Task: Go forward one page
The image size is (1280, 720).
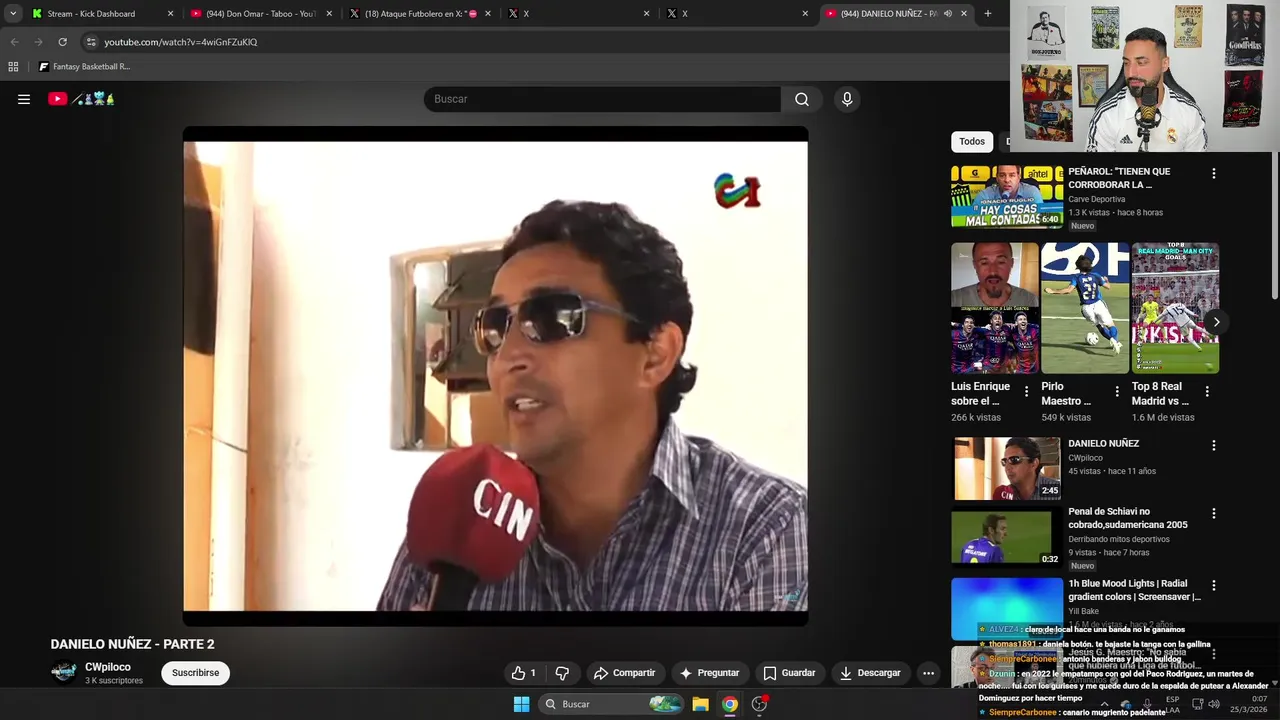Action: coord(38,42)
